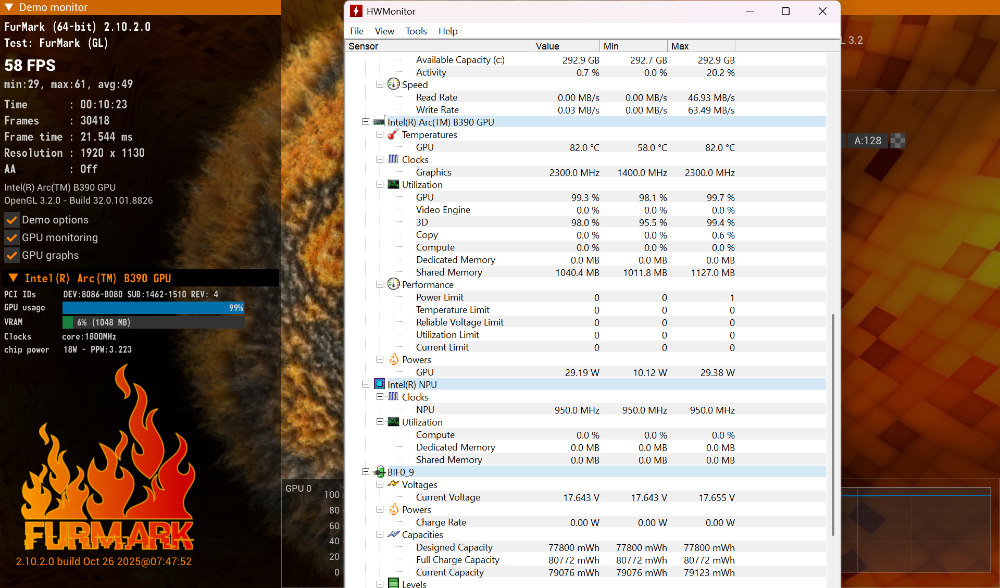1000x588 pixels.
Task: Select the Power Limit row
Action: tap(585, 297)
